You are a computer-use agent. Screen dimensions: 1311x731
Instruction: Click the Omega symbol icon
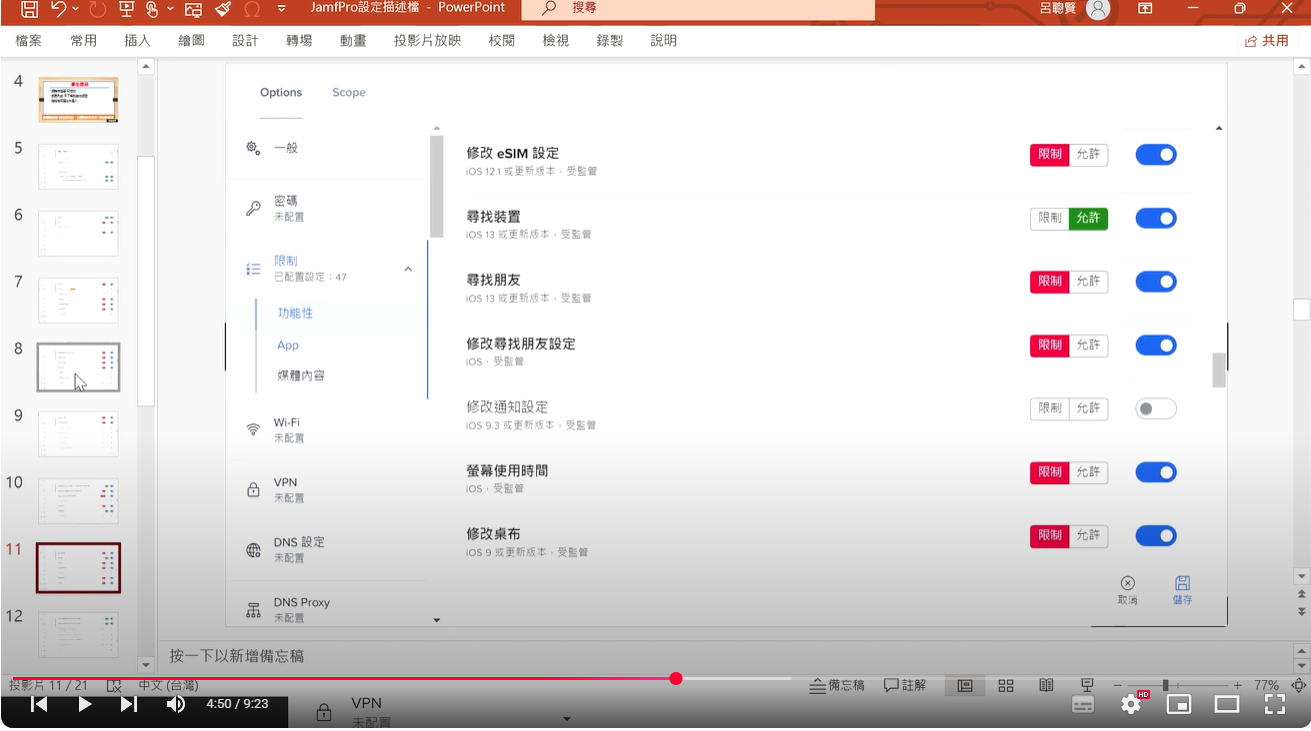coord(251,9)
